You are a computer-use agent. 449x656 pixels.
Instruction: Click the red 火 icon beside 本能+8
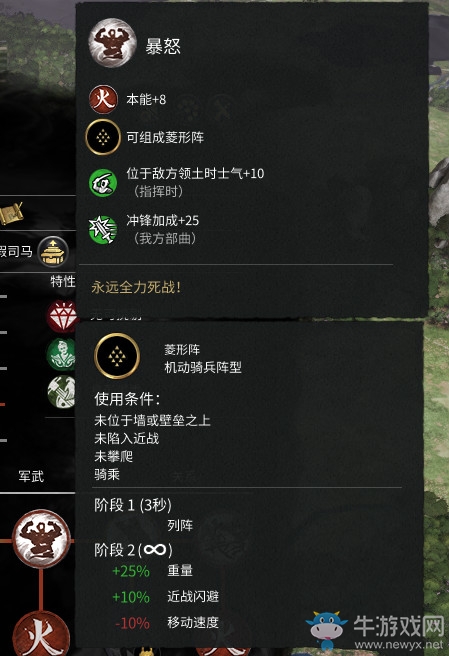click(x=103, y=99)
